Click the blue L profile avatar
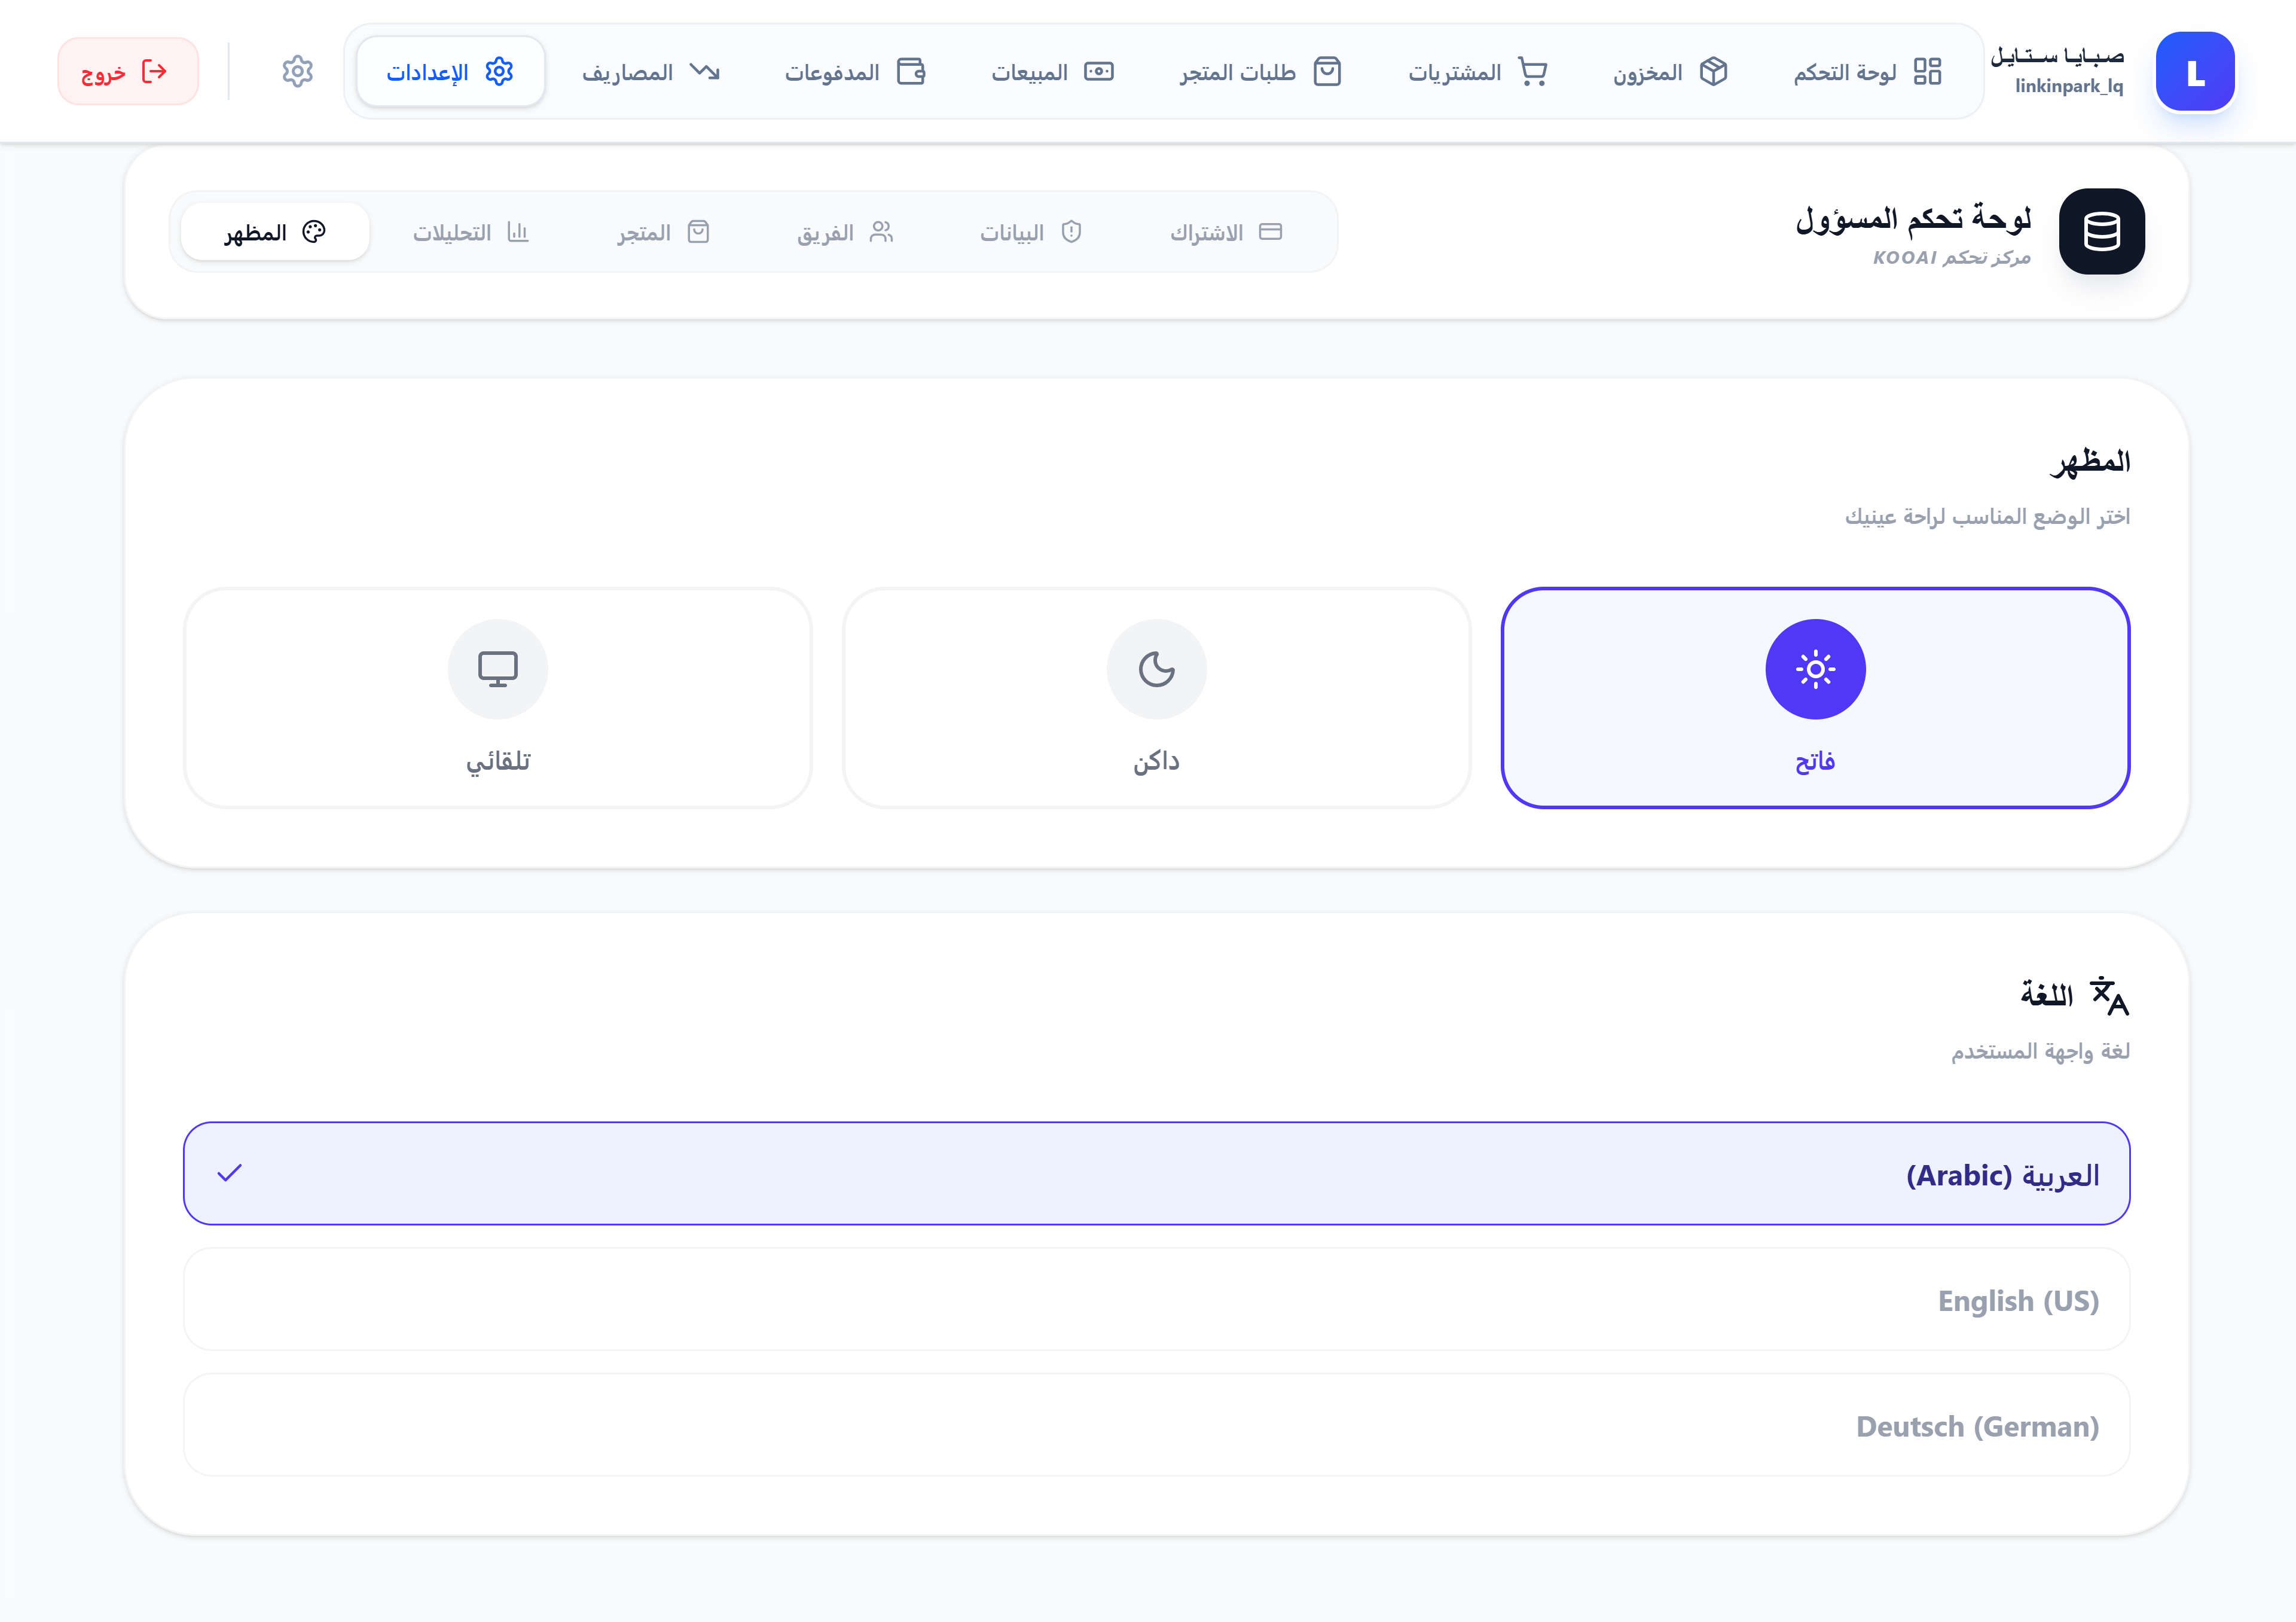The width and height of the screenshot is (2296, 1622). pos(2195,72)
